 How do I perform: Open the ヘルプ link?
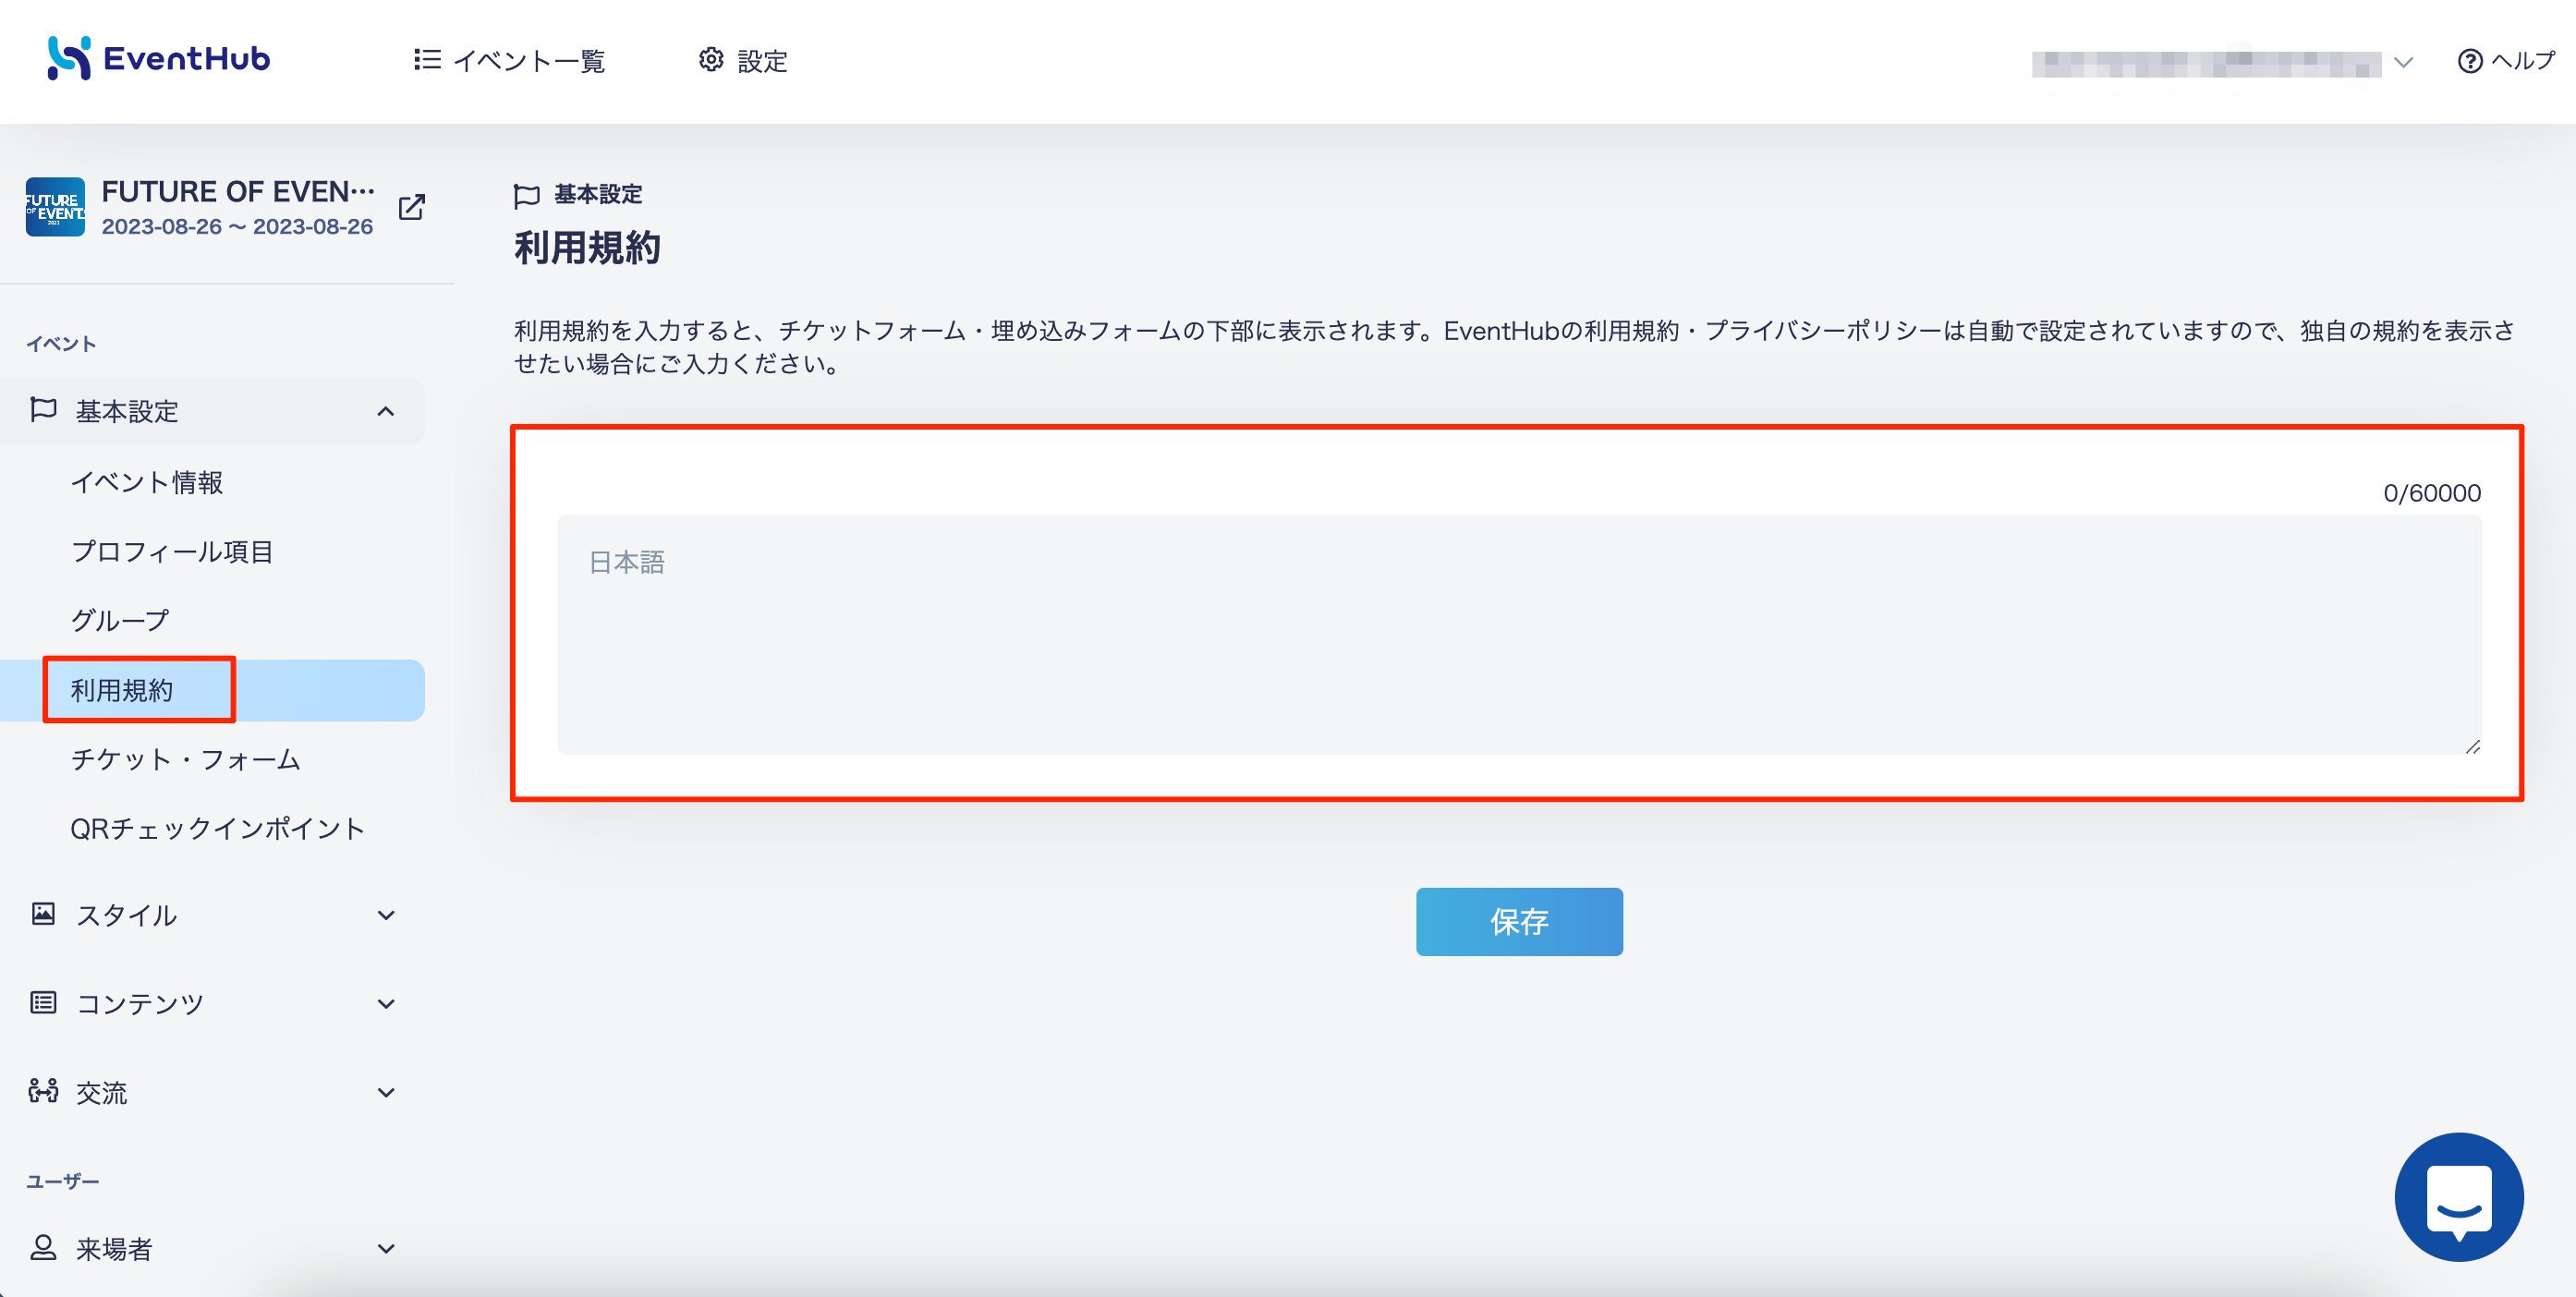(x=2506, y=61)
